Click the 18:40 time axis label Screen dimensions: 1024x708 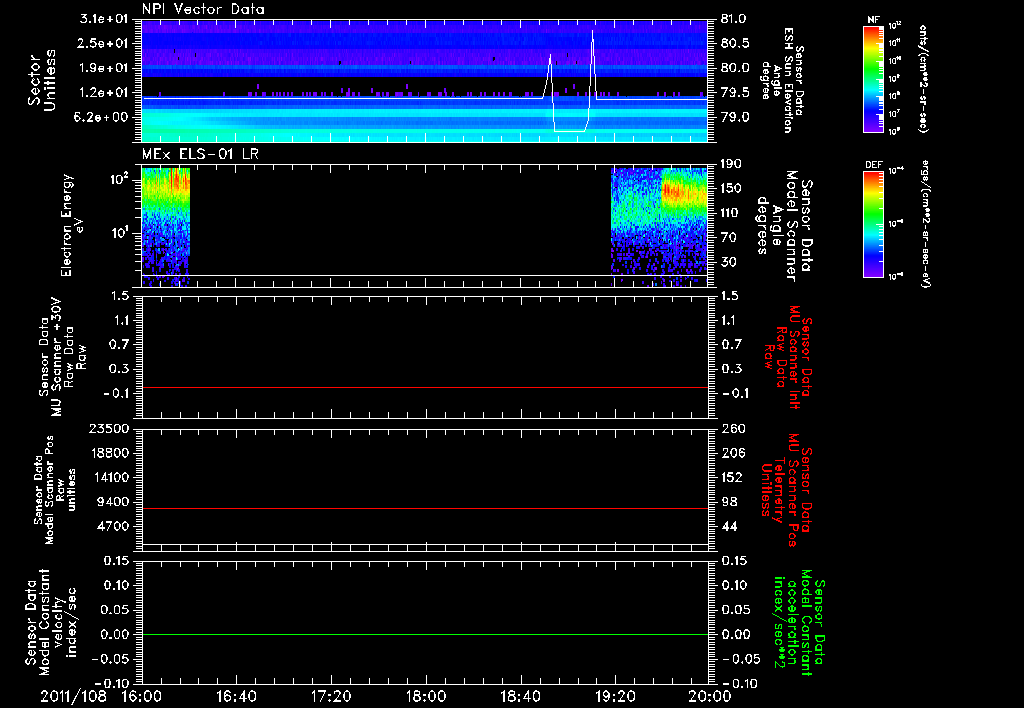click(x=520, y=695)
